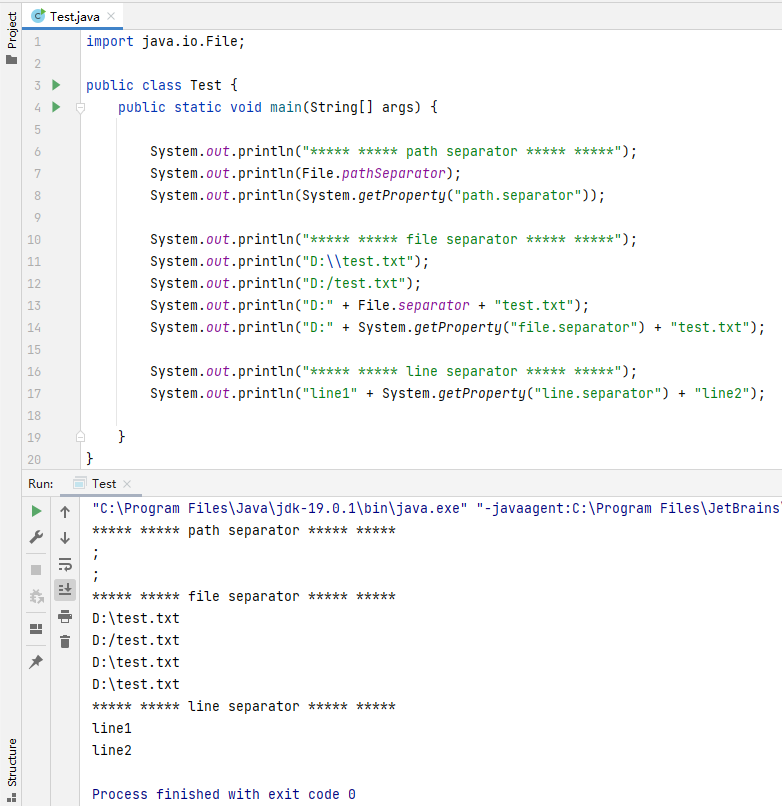Collapse the Test class fold arrow at line 3
The height and width of the screenshot is (806, 782).
(80, 85)
